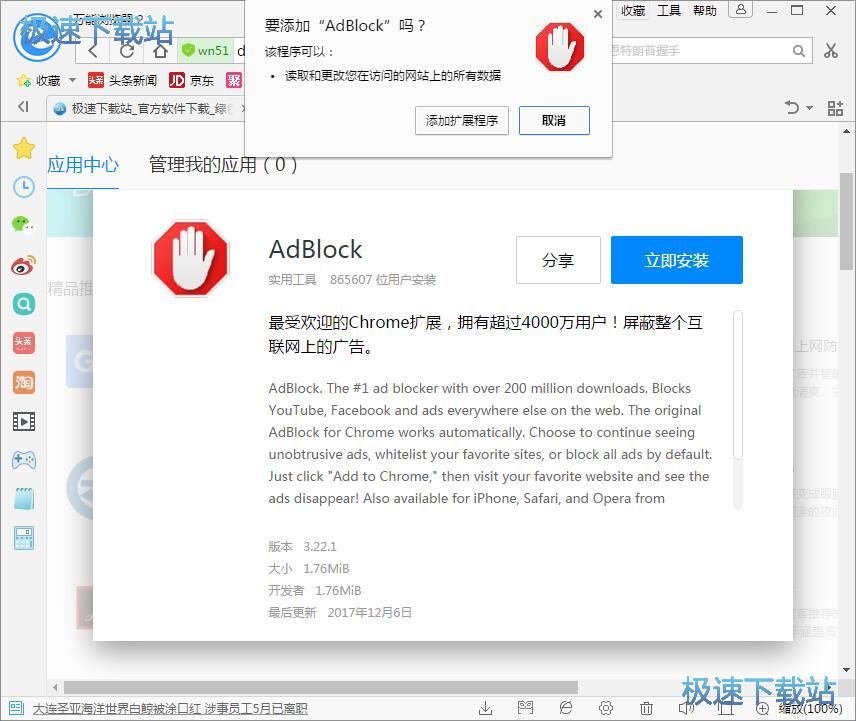
Task: Click the 聚 bookmark icon
Action: pos(234,81)
